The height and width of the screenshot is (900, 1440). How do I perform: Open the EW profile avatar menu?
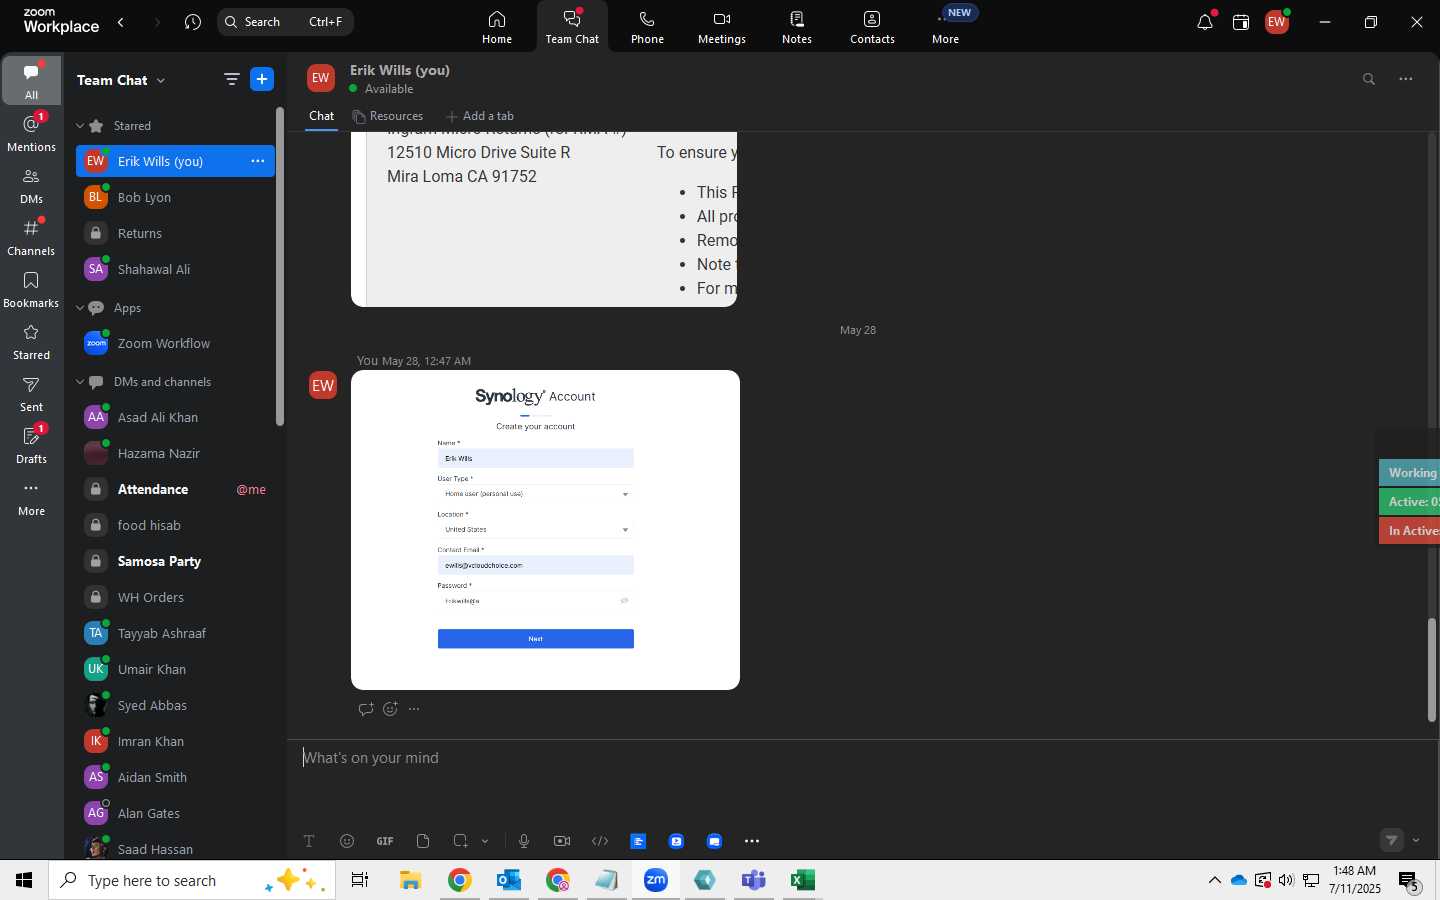point(1277,22)
